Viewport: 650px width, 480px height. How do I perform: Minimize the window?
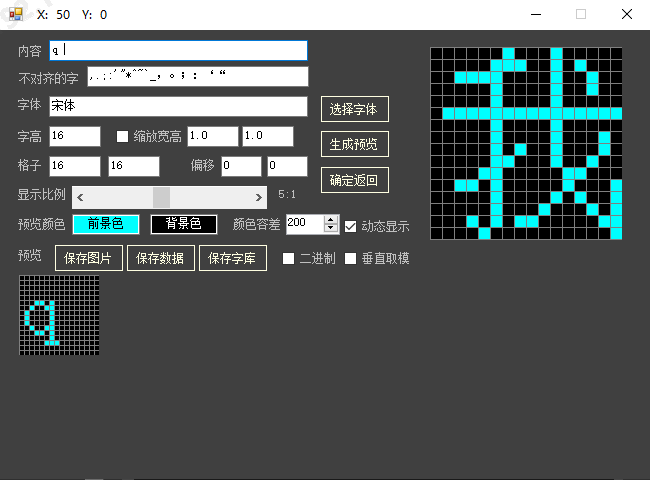[536, 15]
